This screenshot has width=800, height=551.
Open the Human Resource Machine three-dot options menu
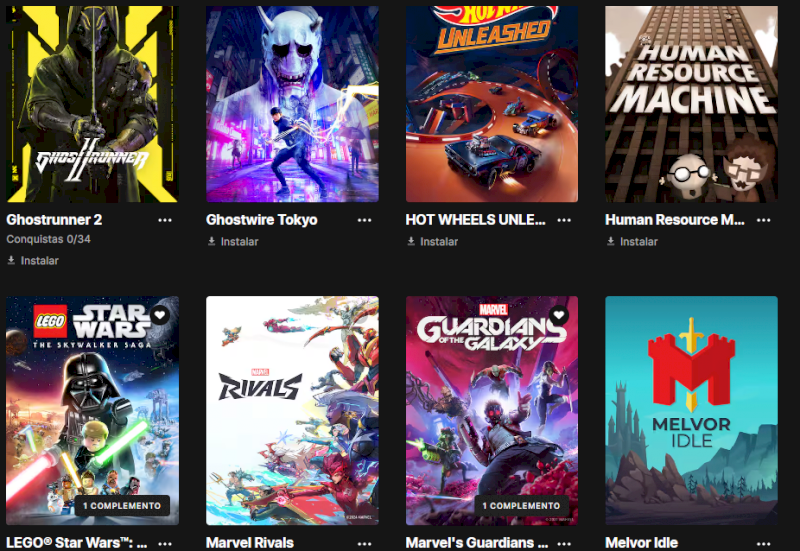pyautogui.click(x=763, y=220)
